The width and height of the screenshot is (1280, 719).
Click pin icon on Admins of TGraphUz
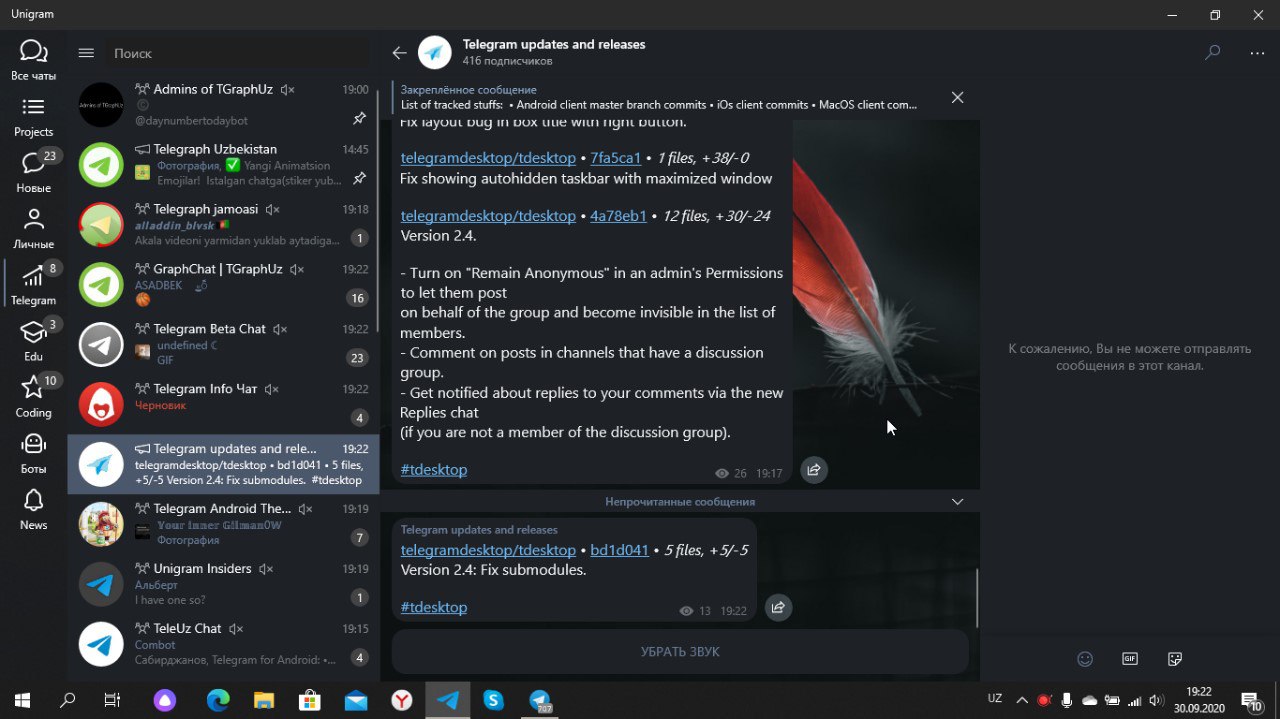point(359,119)
